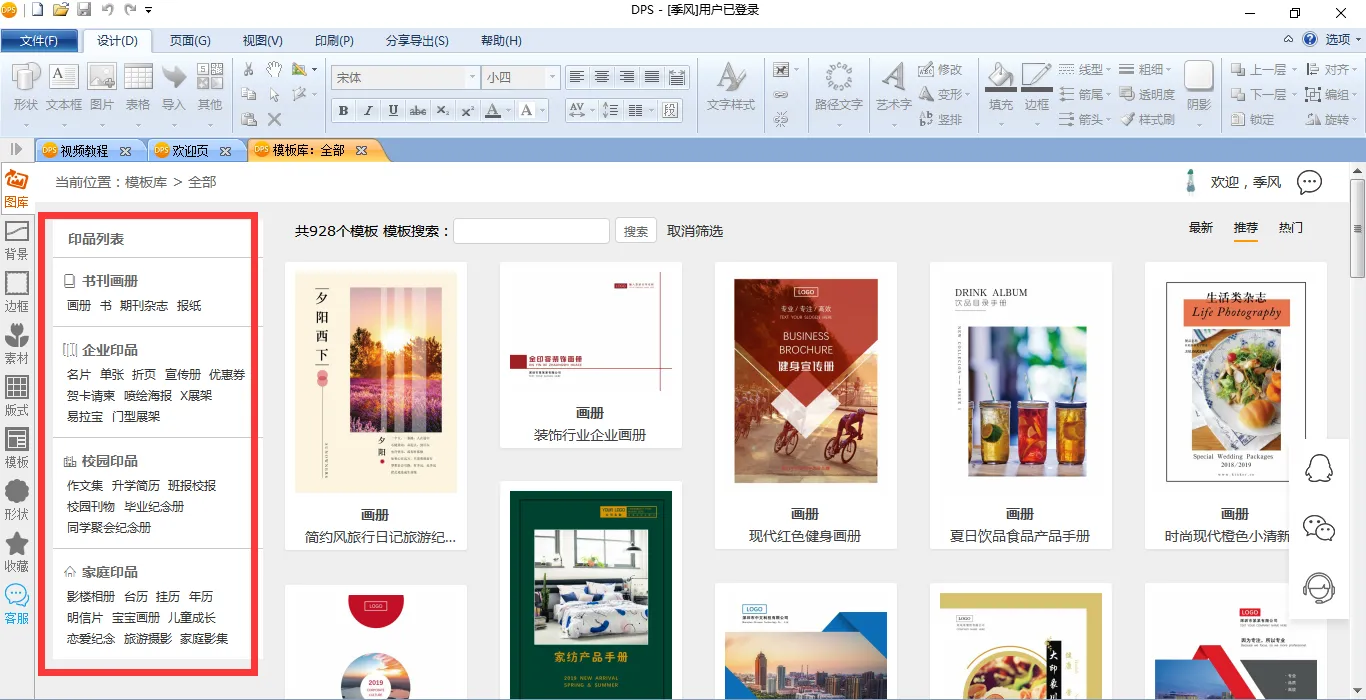Open the 页面(G) ribbon tab

190,41
